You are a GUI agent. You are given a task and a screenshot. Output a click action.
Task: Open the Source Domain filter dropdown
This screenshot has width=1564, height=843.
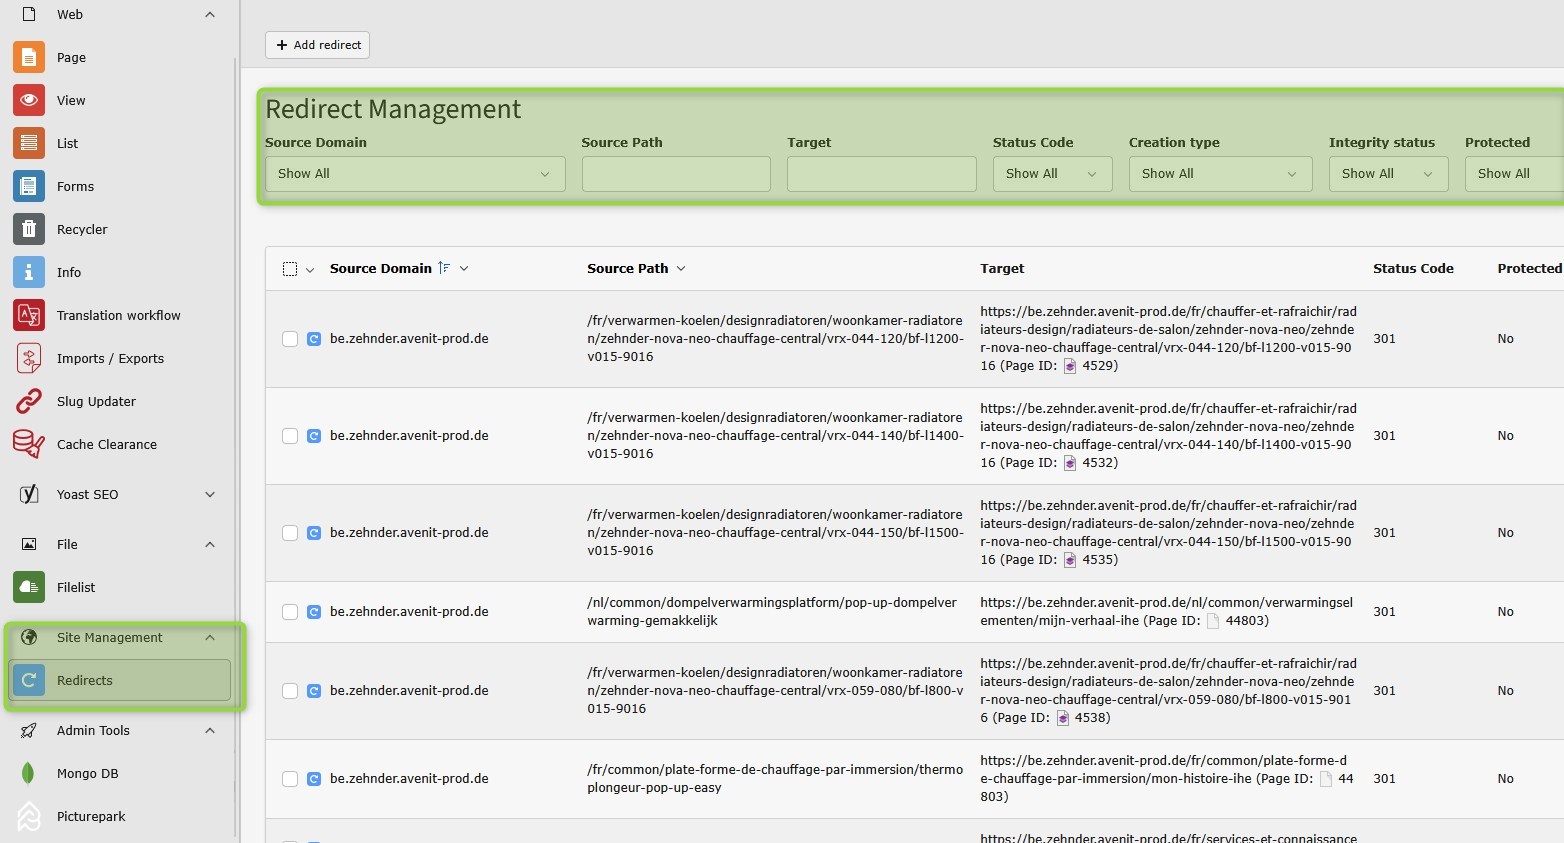click(414, 174)
